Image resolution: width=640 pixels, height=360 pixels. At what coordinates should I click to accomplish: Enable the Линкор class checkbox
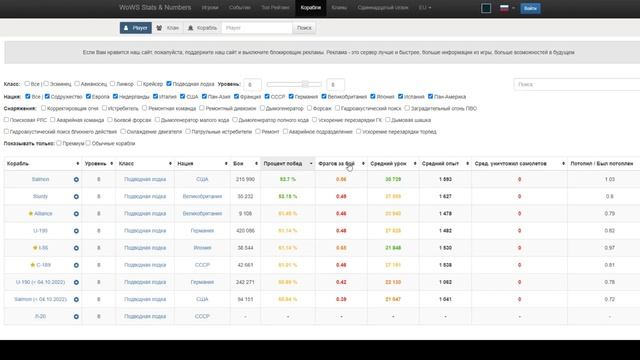pyautogui.click(x=113, y=84)
